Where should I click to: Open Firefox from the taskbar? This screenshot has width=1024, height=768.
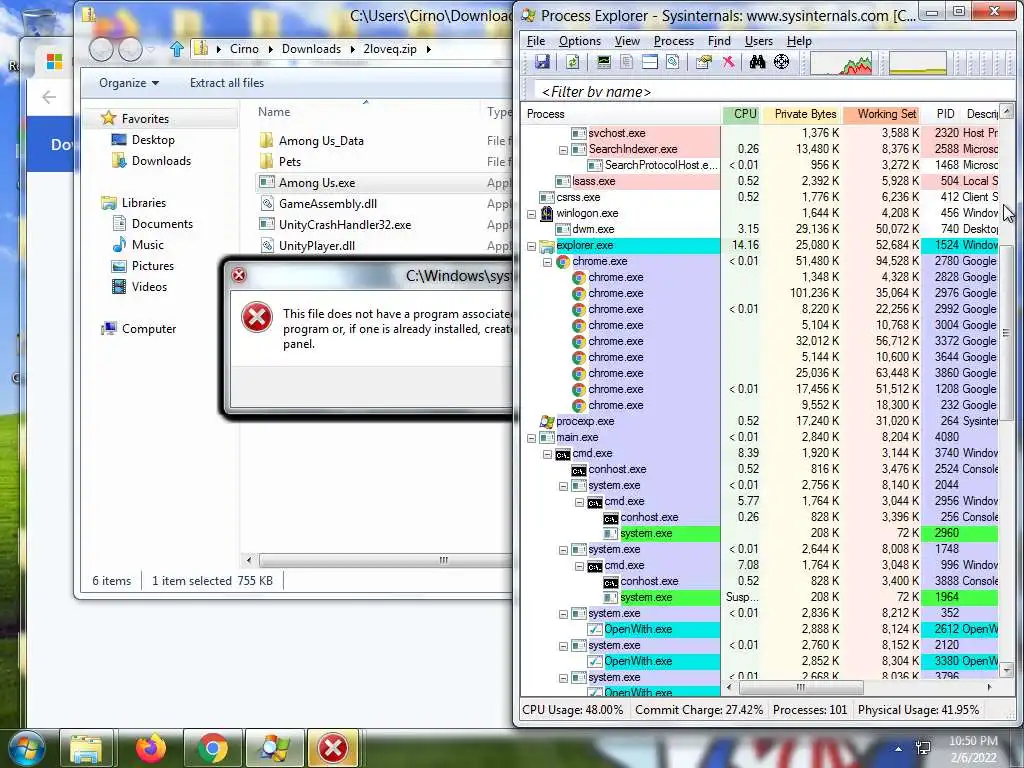(151, 748)
